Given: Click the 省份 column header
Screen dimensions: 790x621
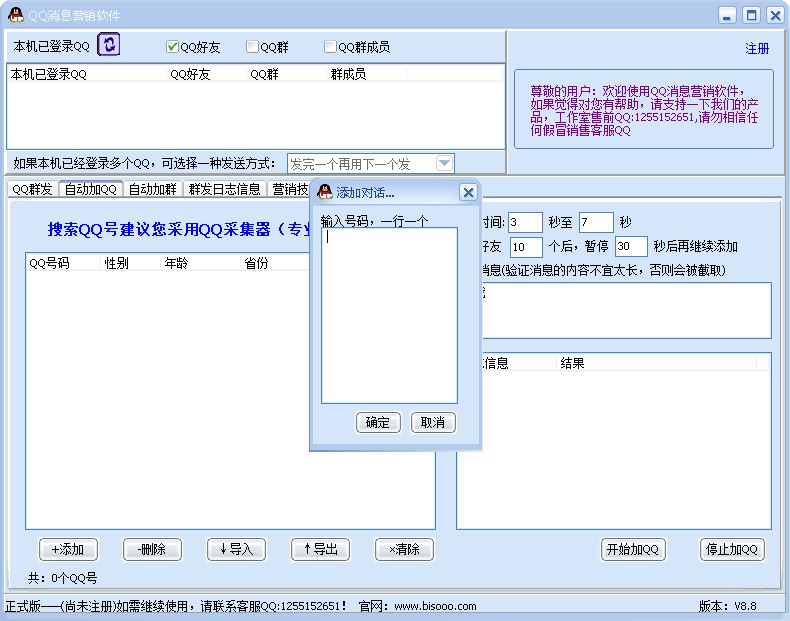Looking at the screenshot, I should 275,263.
